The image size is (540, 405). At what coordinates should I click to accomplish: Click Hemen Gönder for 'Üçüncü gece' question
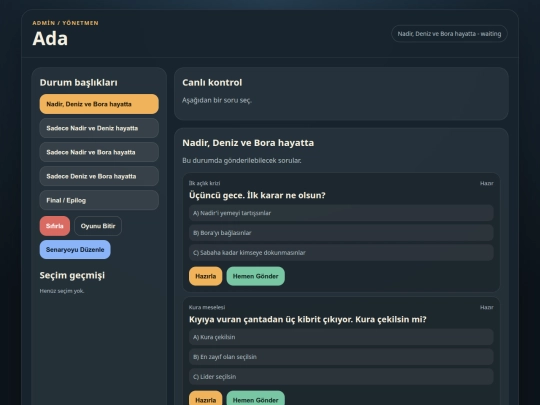tap(256, 276)
